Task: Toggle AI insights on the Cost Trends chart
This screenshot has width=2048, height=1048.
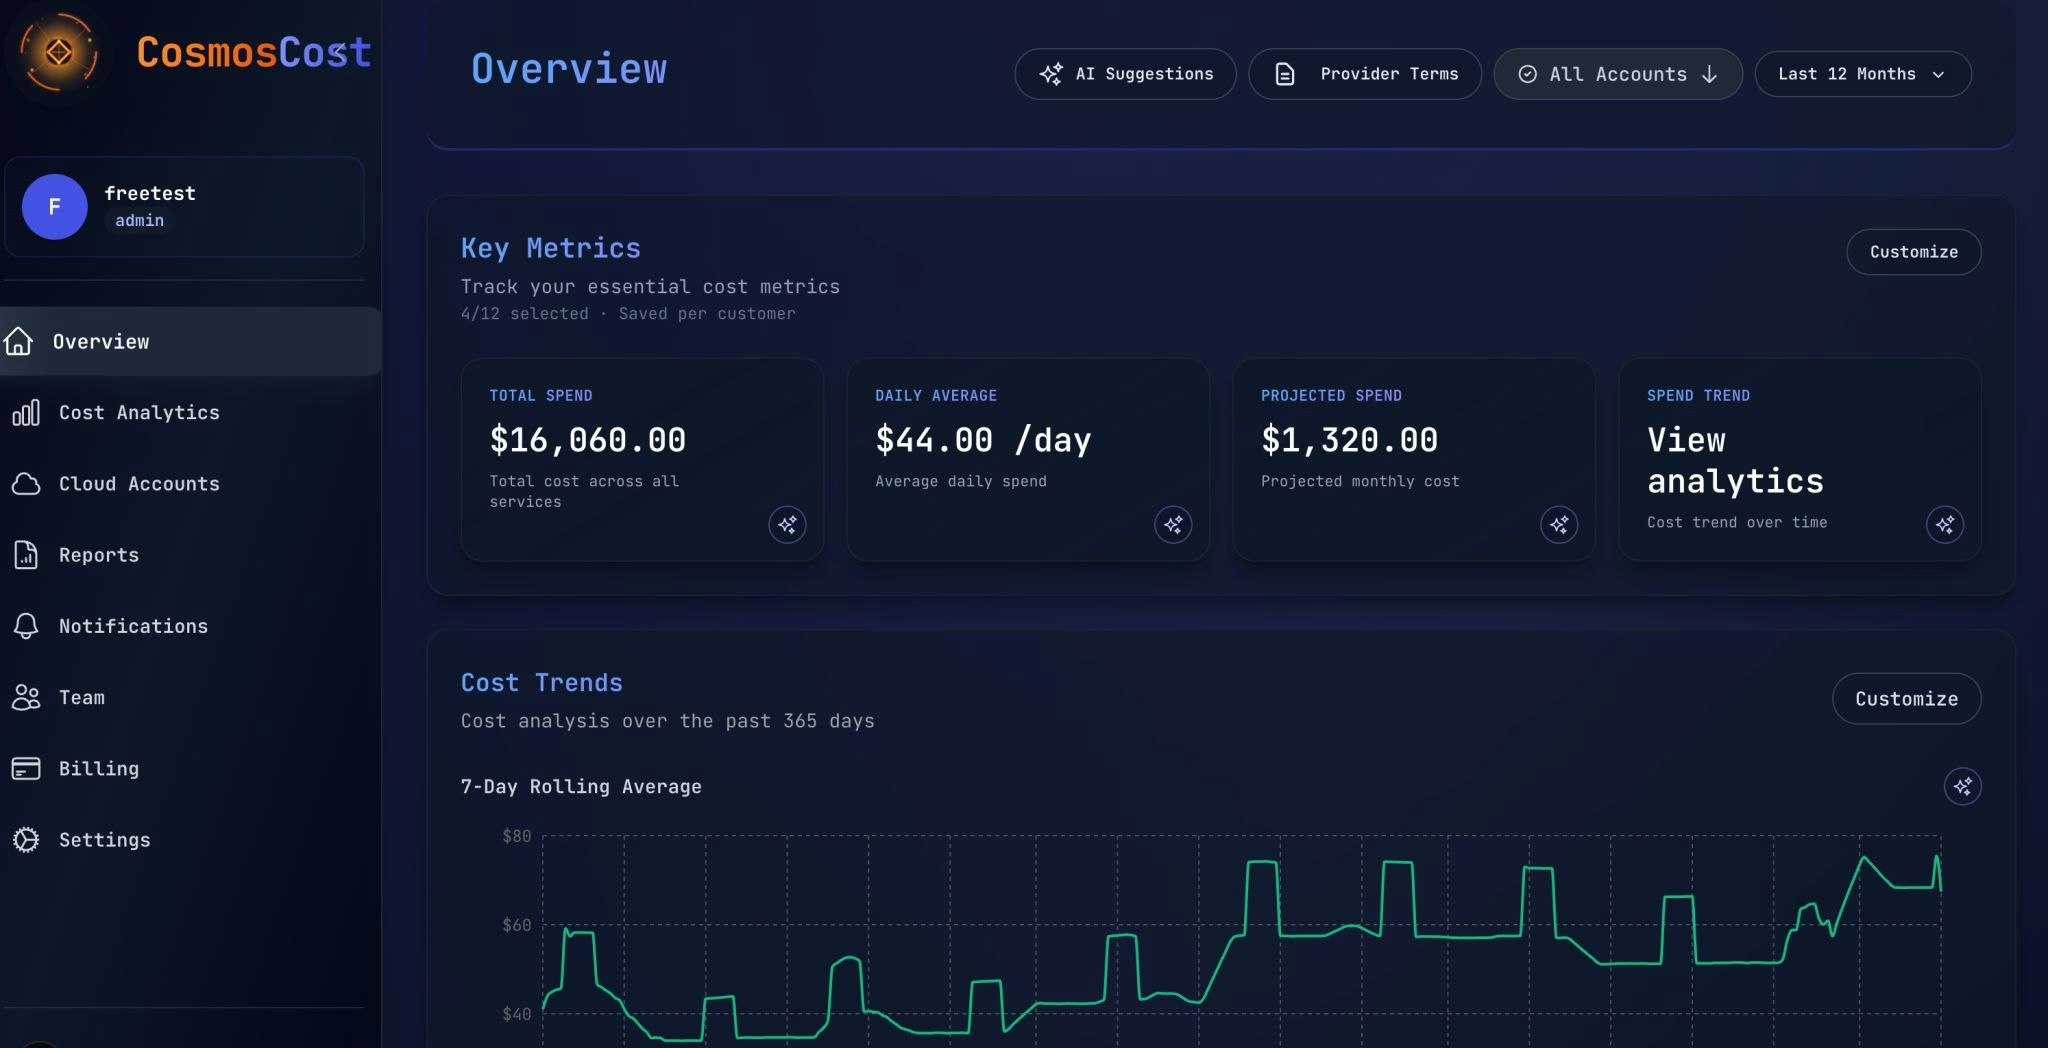Action: pos(1962,787)
